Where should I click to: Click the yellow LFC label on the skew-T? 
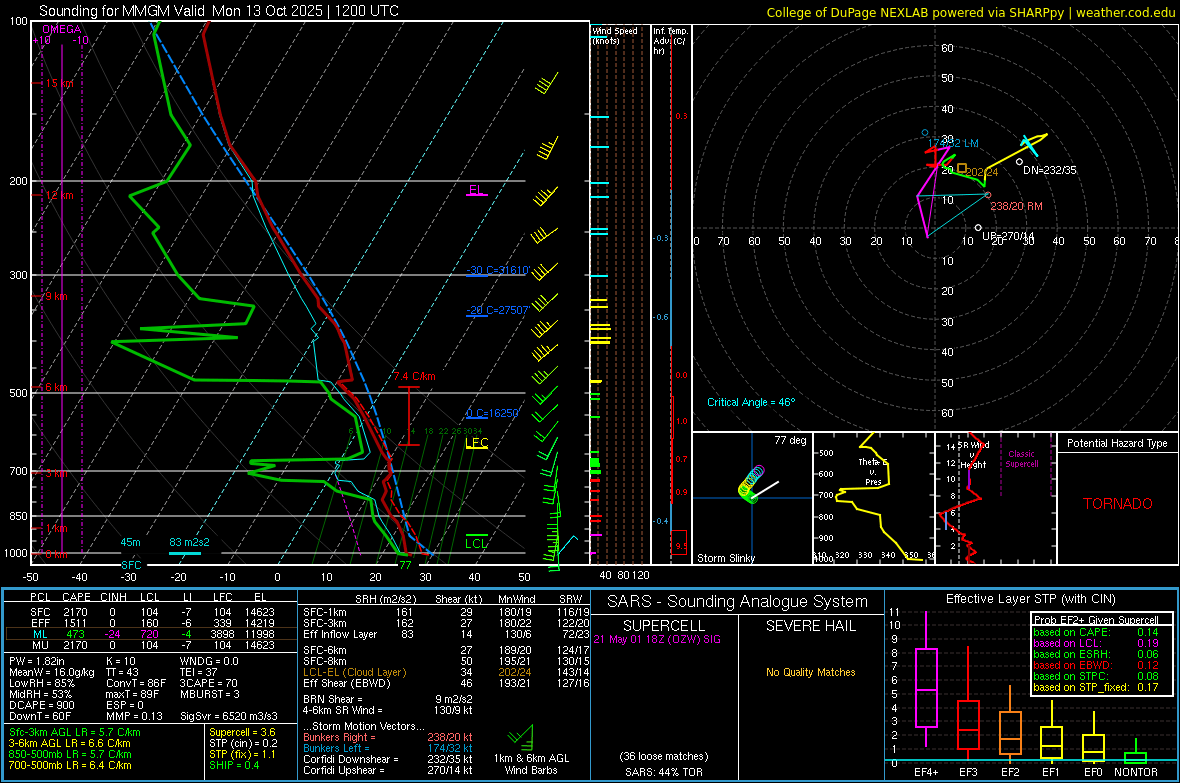point(477,443)
